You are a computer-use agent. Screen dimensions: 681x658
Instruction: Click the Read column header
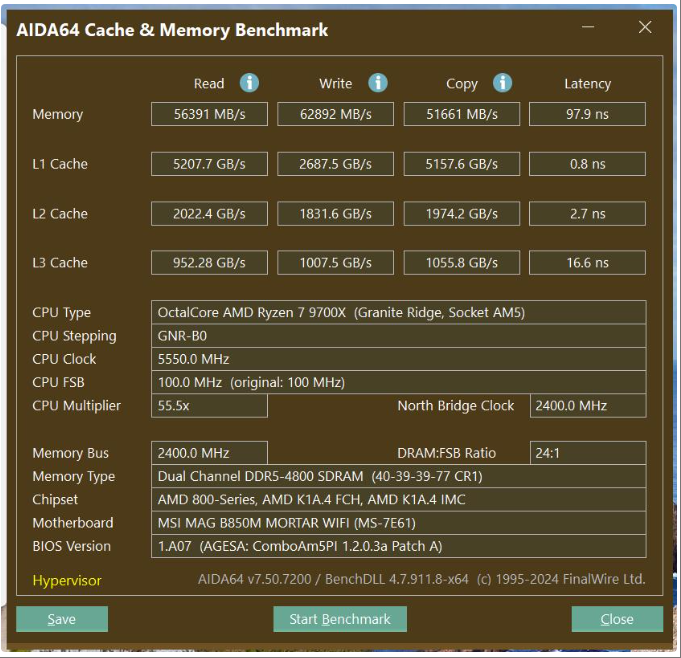(209, 83)
